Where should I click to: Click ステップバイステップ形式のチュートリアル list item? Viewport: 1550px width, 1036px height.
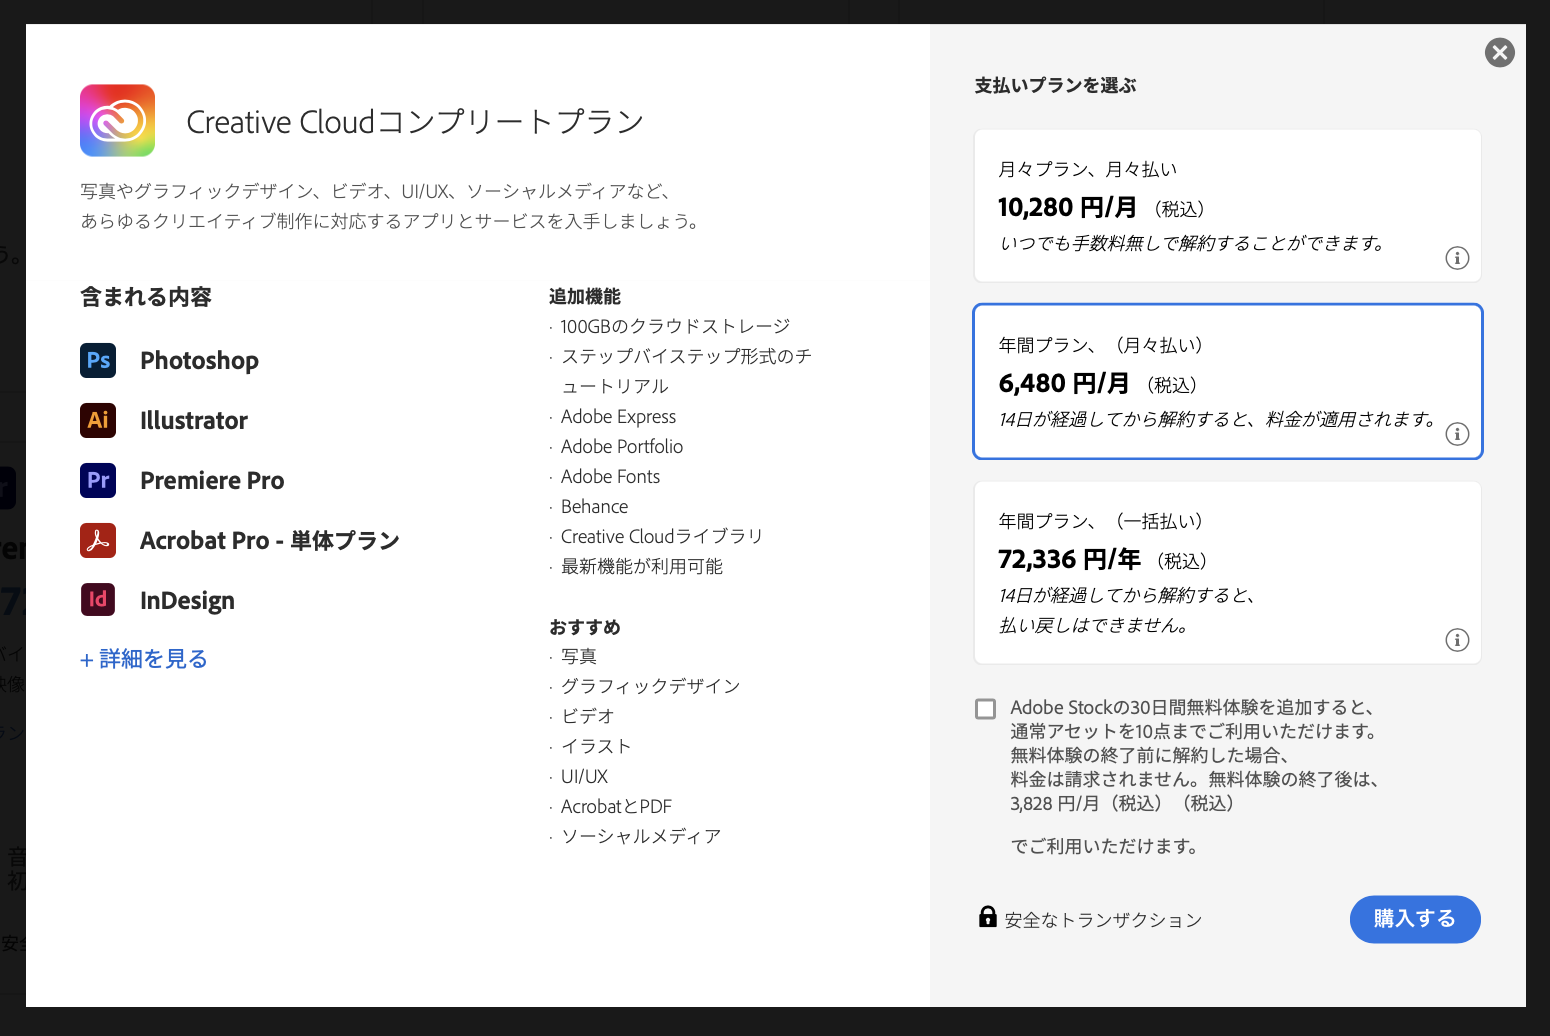686,371
